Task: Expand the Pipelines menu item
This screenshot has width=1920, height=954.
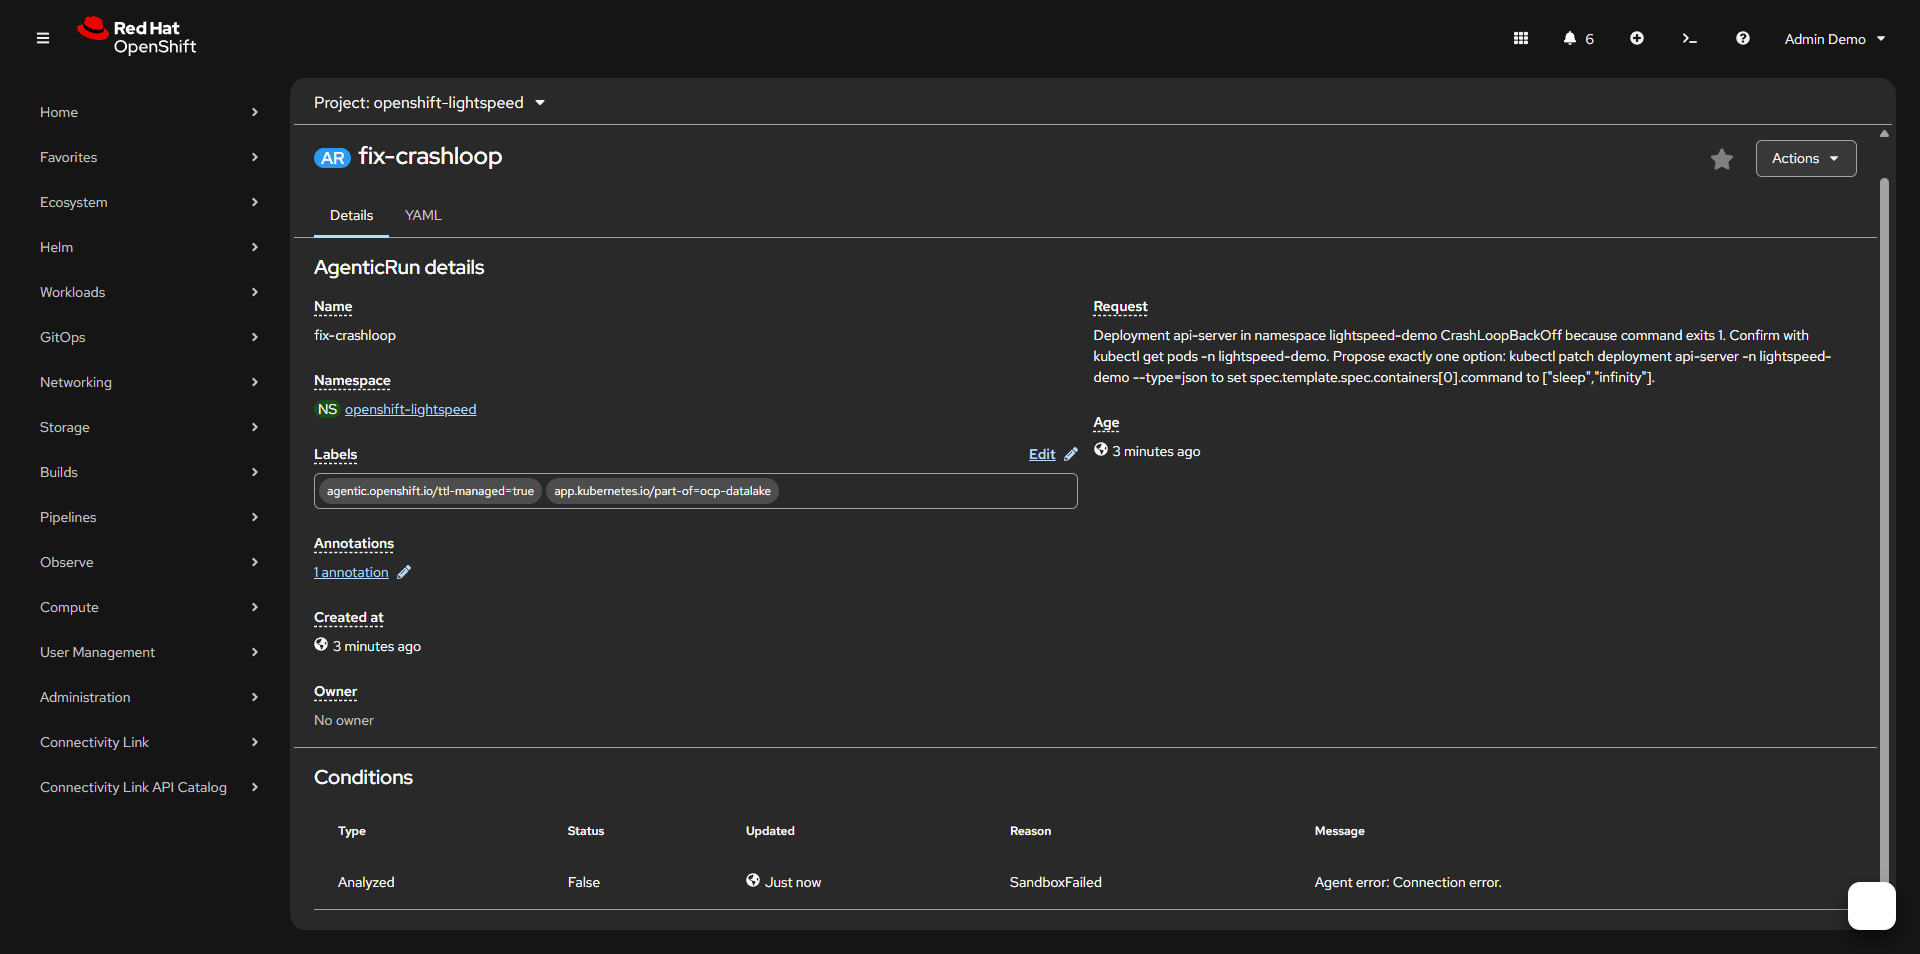Action: pos(148,517)
